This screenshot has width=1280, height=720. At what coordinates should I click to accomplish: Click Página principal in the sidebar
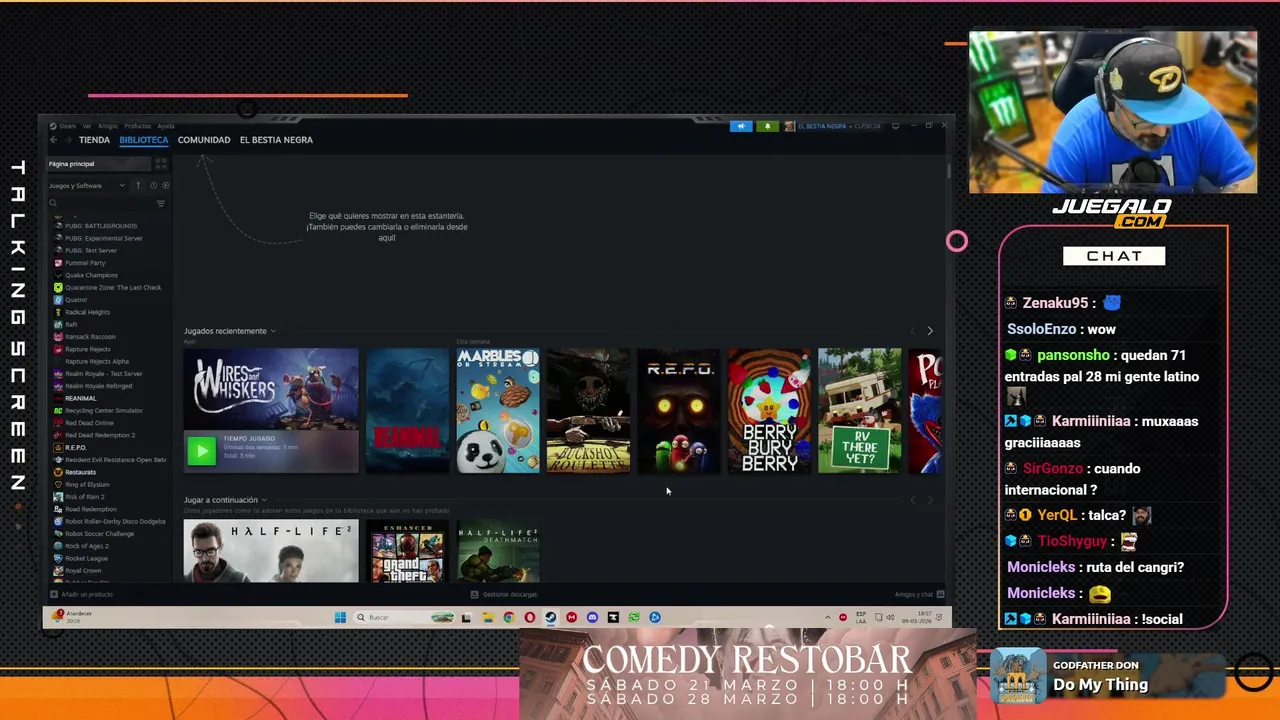99,164
